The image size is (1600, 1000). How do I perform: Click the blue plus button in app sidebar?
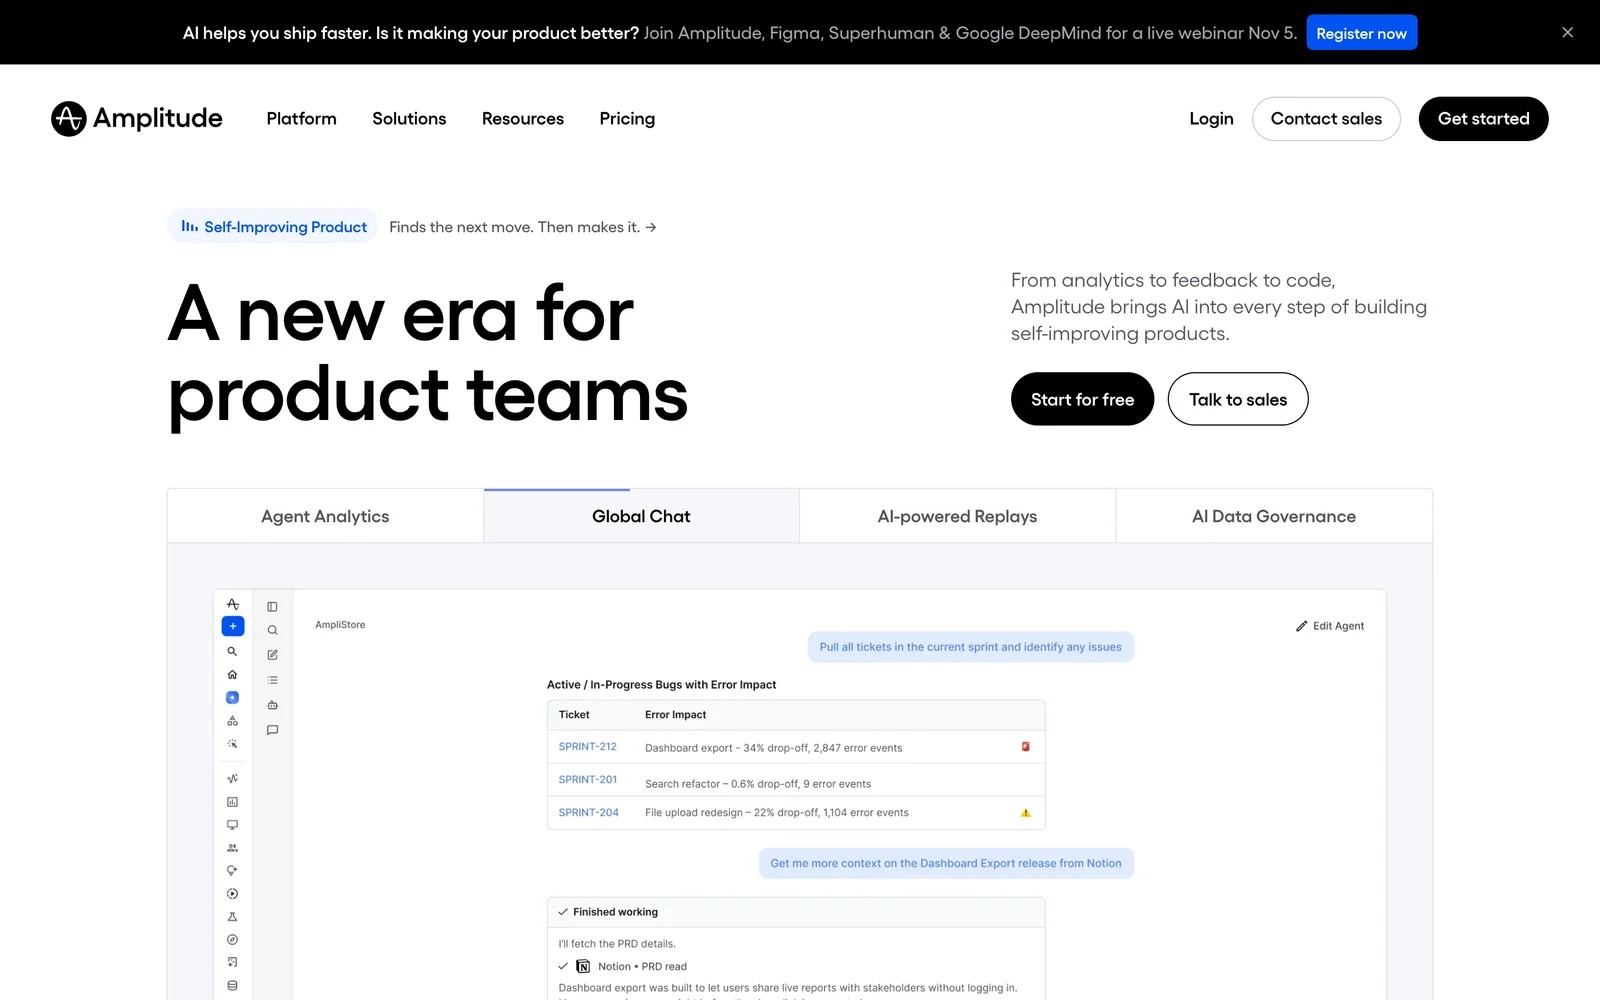pos(233,626)
